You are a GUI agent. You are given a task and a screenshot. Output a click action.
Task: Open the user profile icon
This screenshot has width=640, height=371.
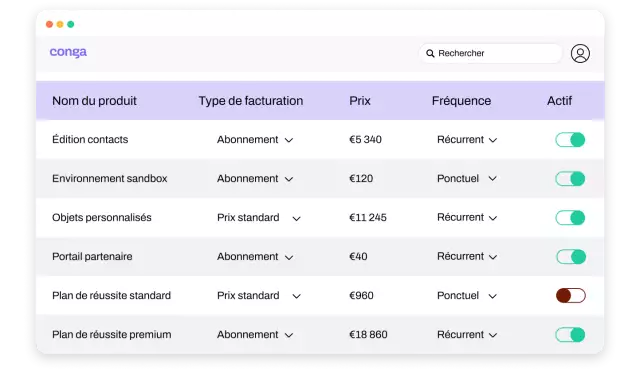click(x=580, y=53)
